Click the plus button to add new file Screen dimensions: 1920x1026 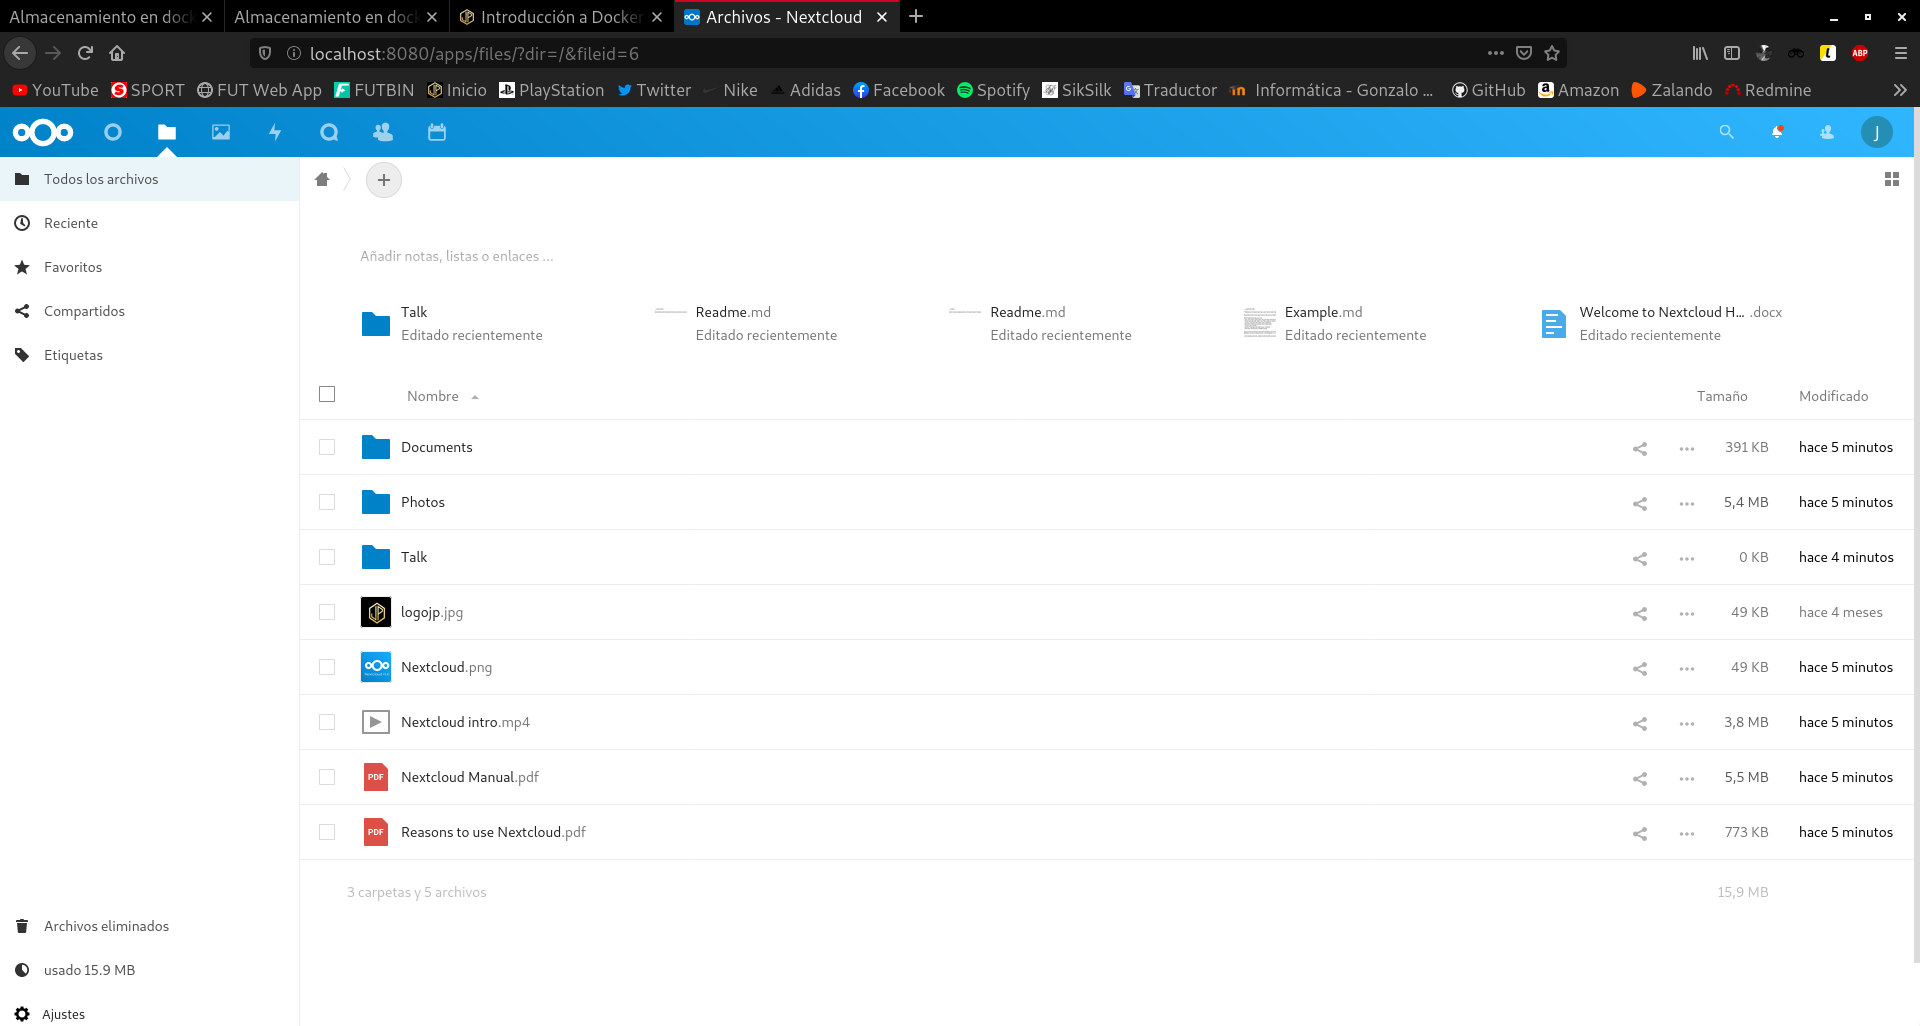coord(384,180)
